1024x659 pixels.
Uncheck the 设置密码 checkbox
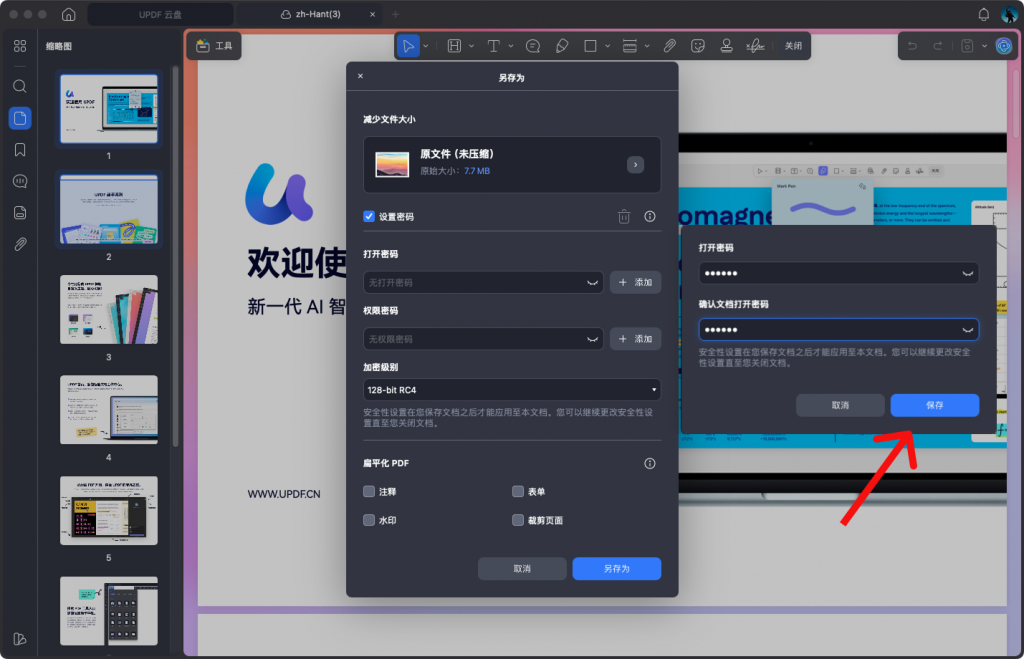369,216
